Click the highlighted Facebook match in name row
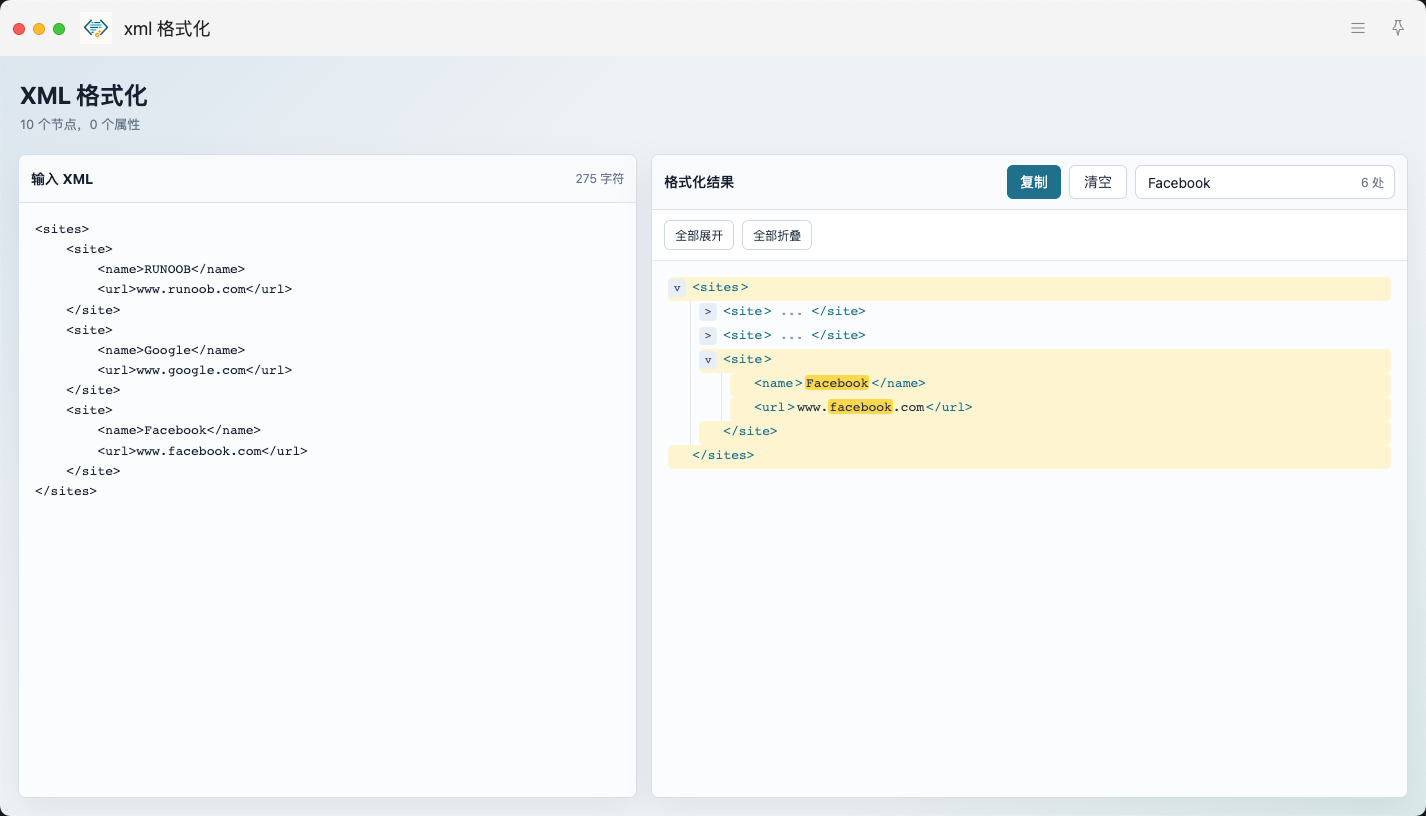The height and width of the screenshot is (816, 1426). coord(837,383)
